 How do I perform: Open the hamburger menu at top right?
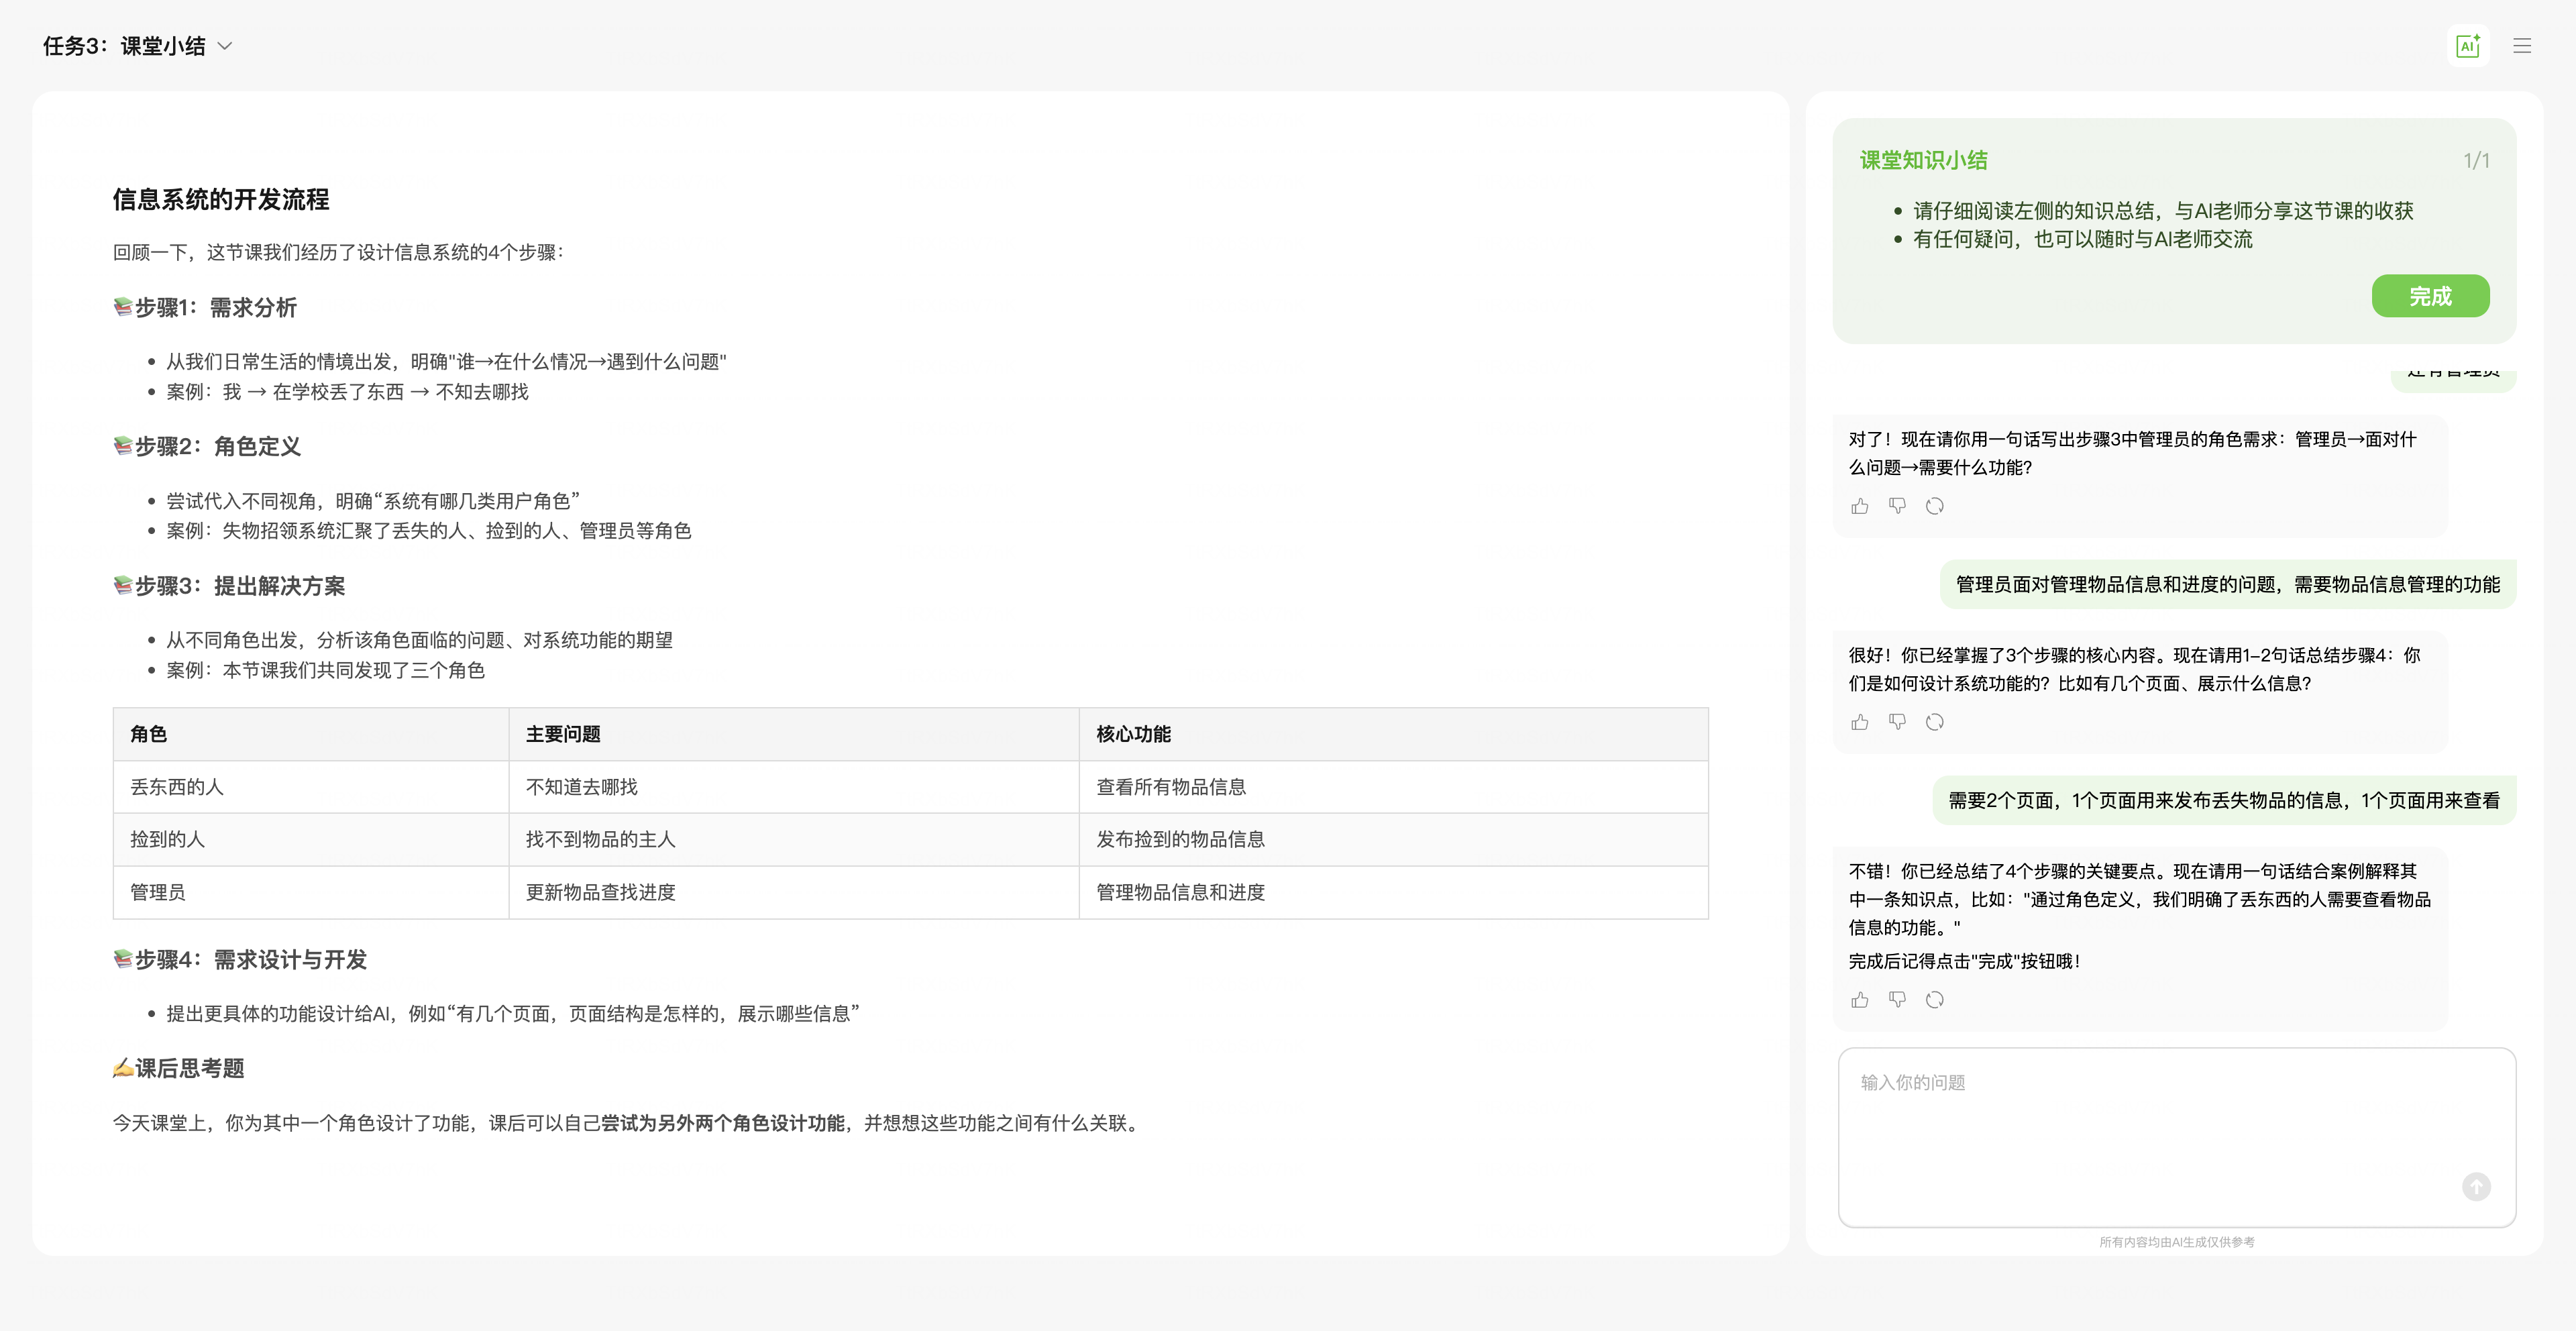(x=2522, y=46)
